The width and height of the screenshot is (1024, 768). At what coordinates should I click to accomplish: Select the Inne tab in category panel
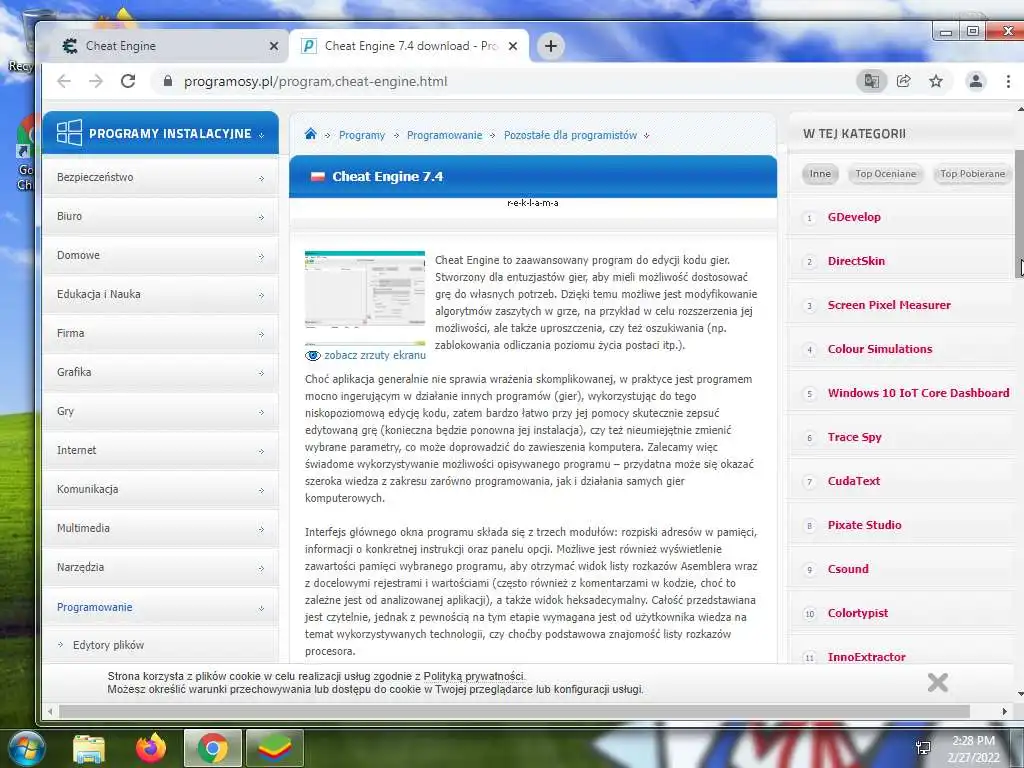point(820,174)
